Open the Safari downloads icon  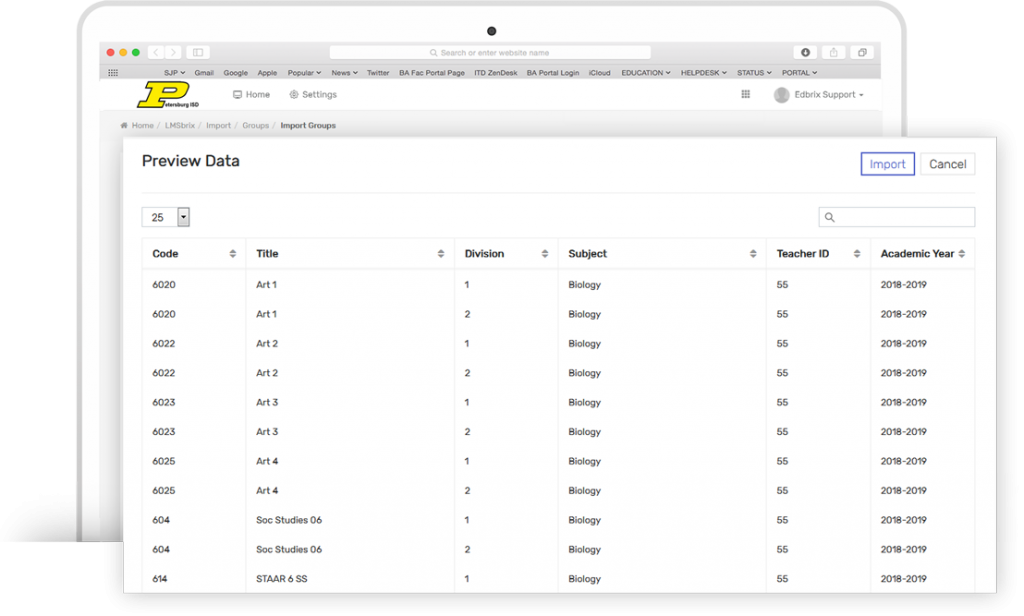click(805, 52)
